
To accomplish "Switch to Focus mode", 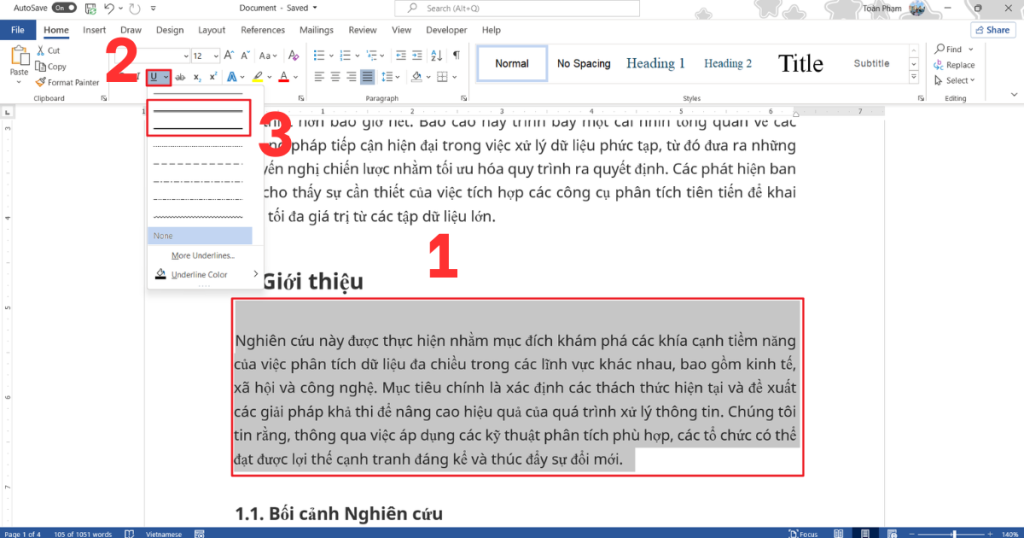I will (804, 533).
